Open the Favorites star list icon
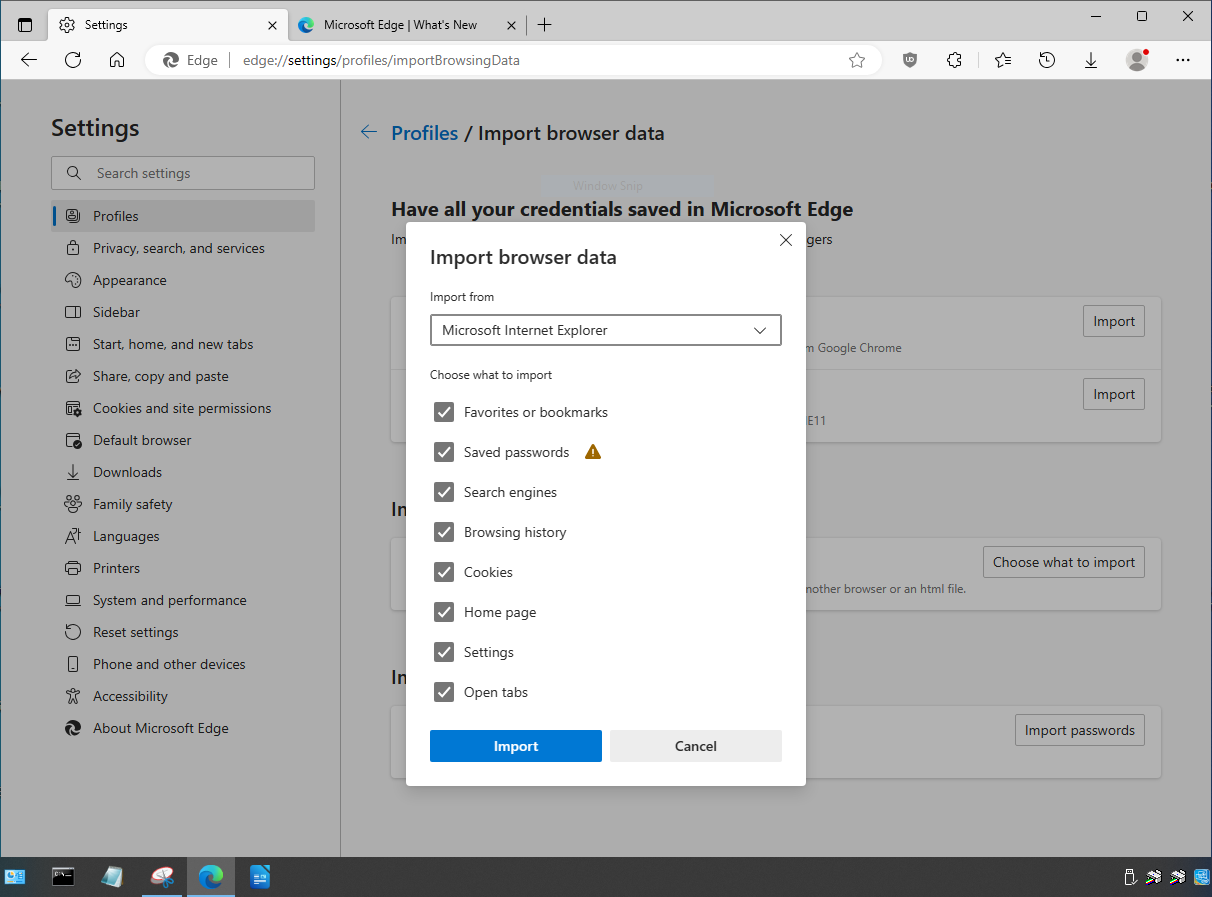 click(1002, 60)
